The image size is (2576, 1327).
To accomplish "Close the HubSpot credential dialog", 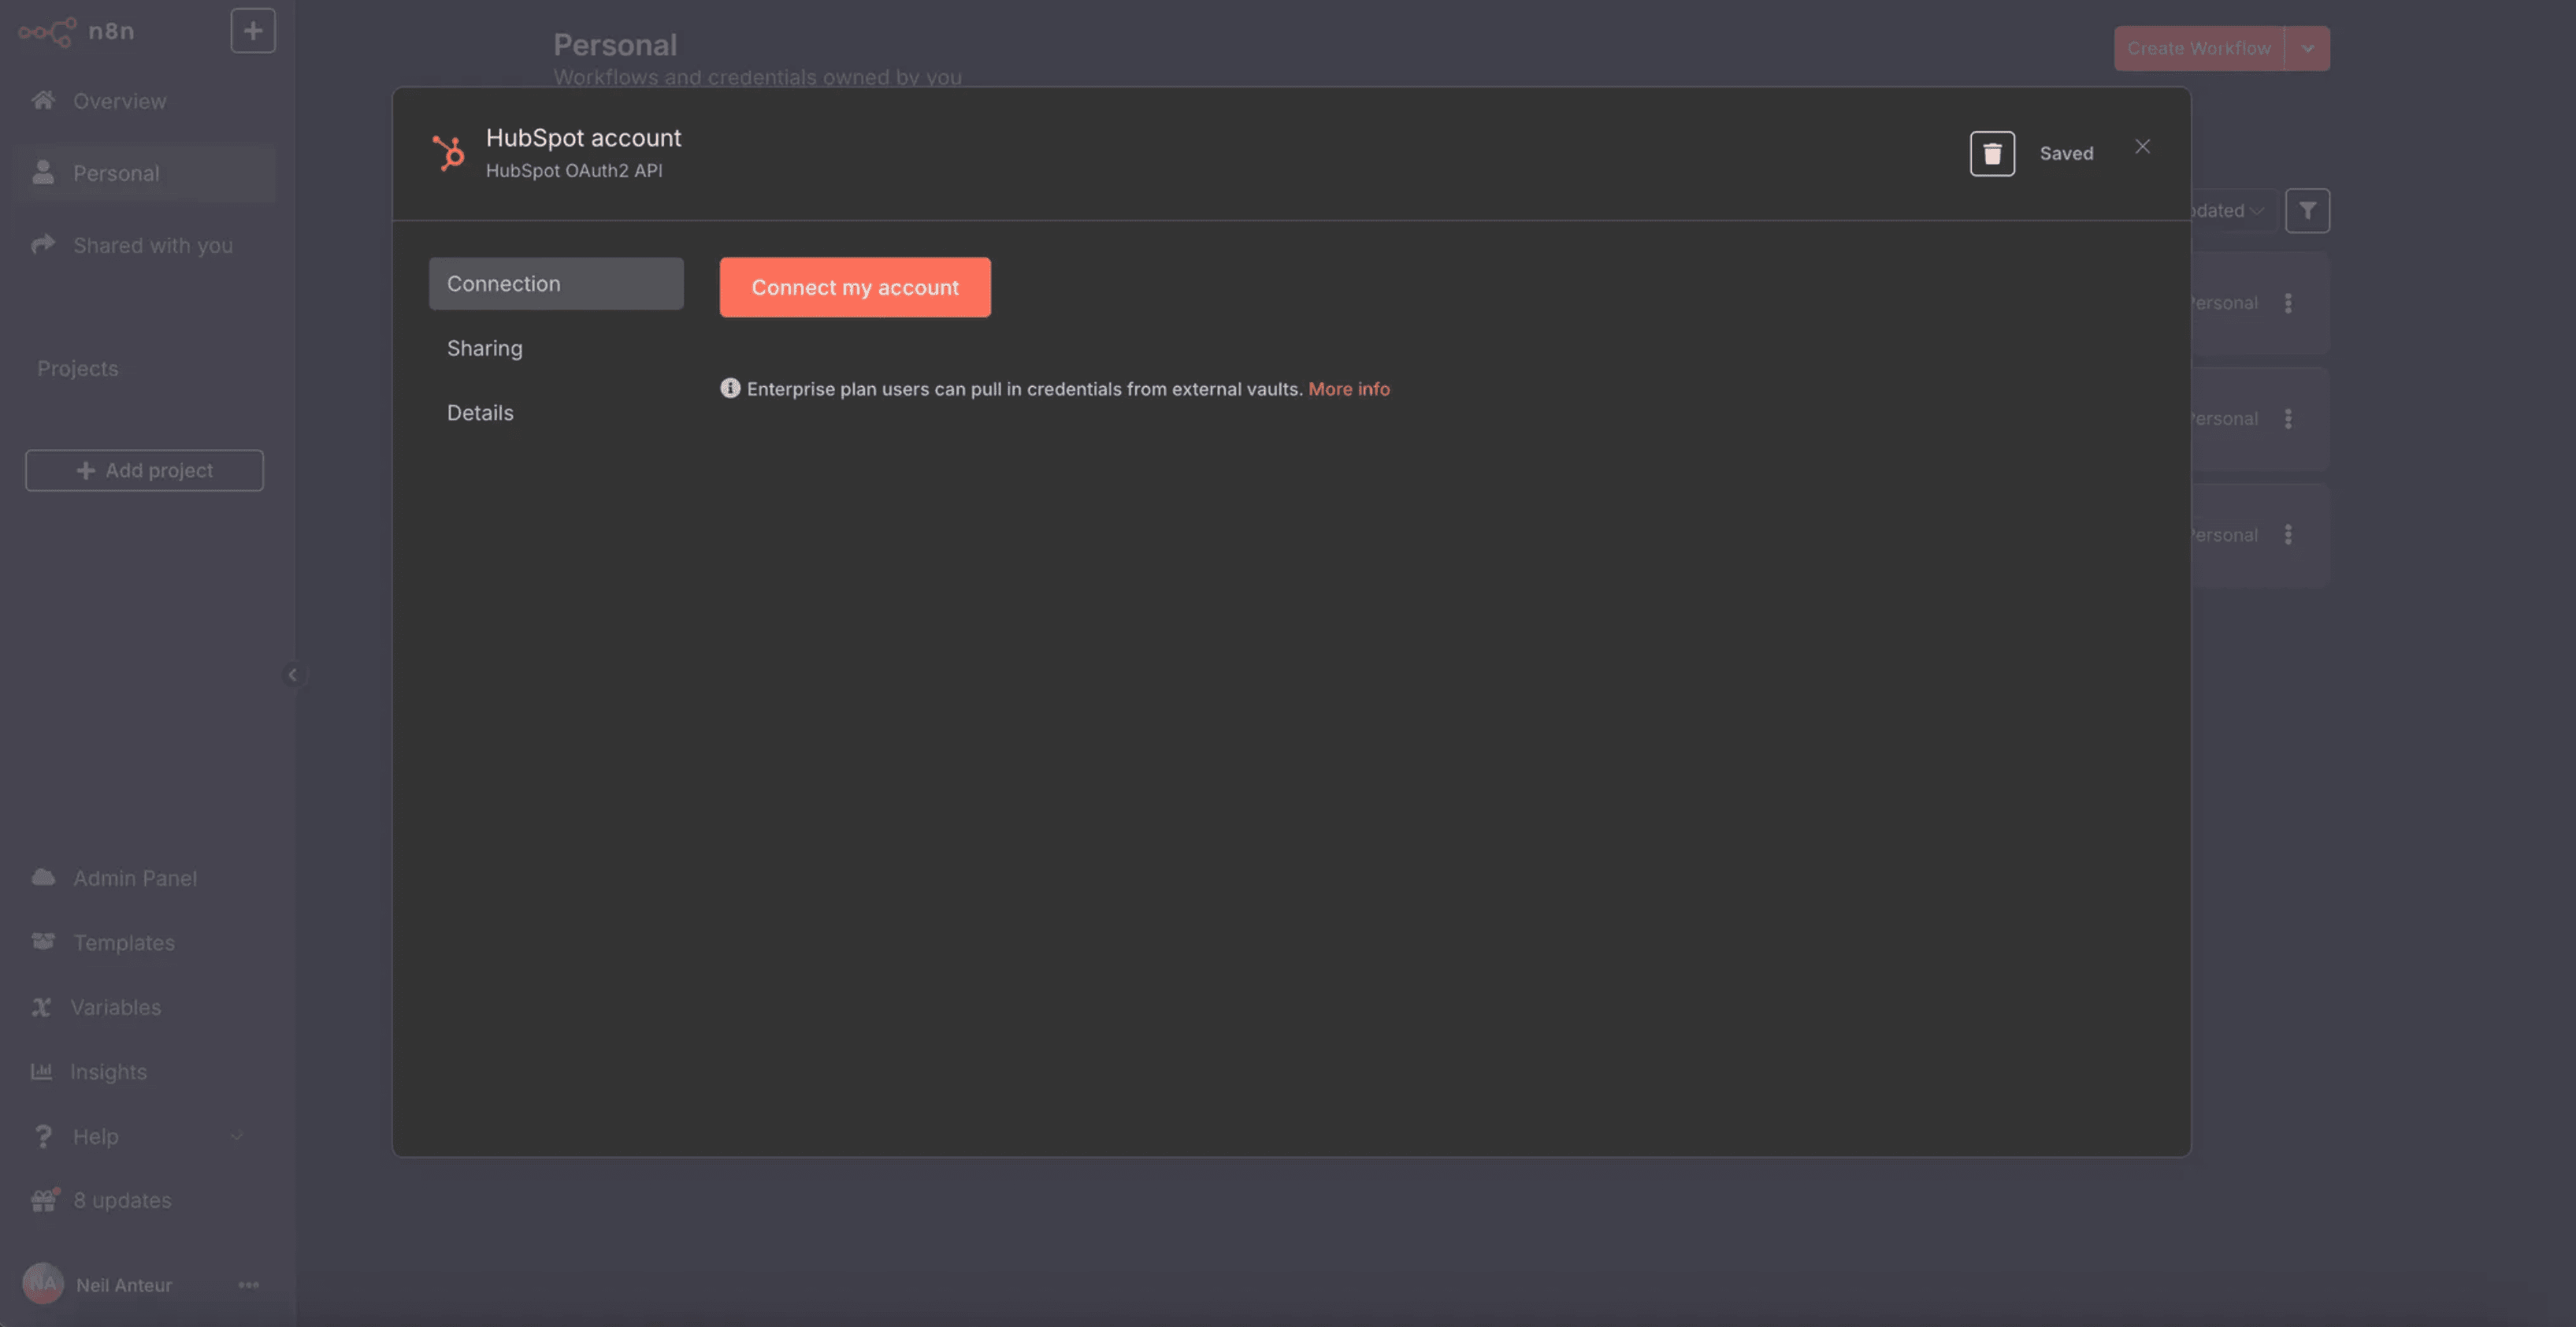I will [2142, 147].
